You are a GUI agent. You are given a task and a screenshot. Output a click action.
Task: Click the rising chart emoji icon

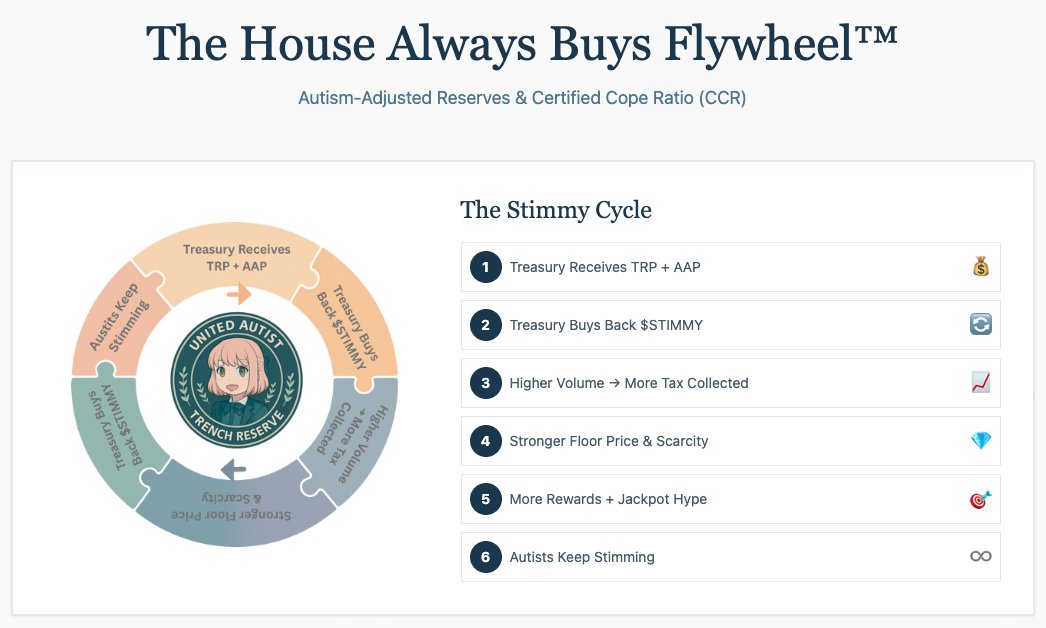tap(980, 383)
